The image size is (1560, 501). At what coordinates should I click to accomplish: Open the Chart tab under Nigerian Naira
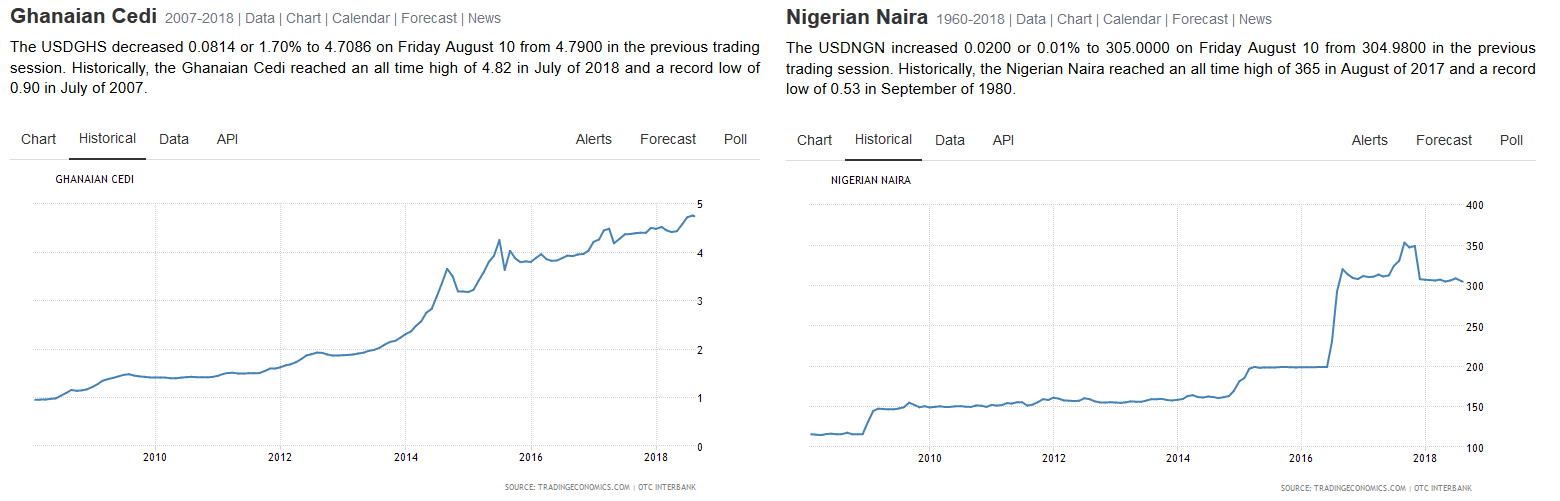click(x=814, y=140)
